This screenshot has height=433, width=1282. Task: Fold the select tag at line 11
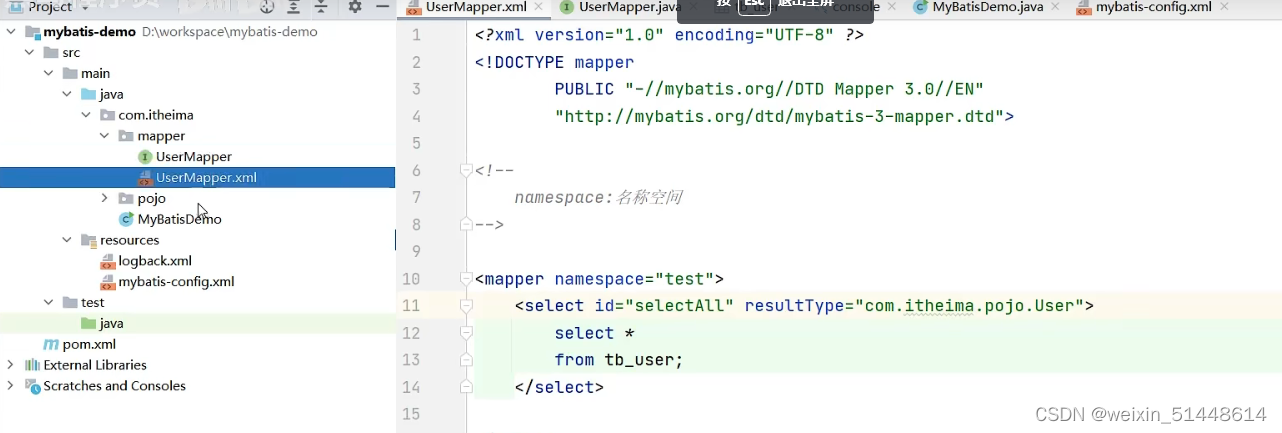pyautogui.click(x=465, y=306)
